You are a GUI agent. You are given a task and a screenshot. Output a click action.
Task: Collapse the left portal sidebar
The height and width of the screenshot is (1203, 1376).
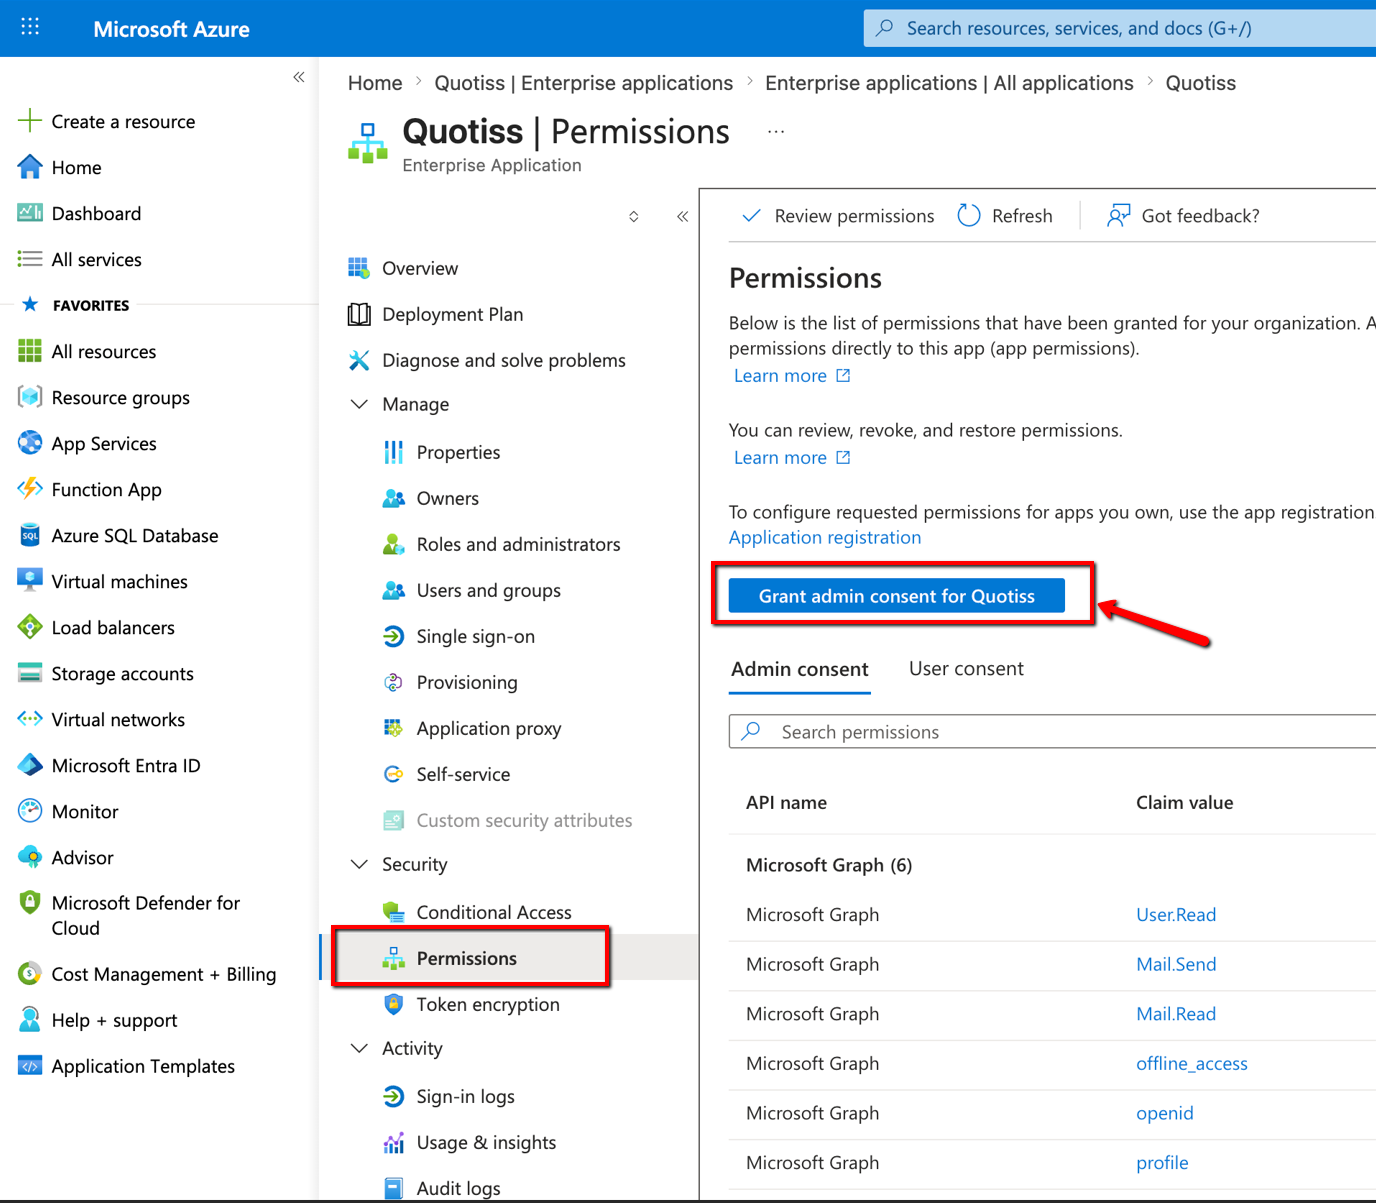(298, 77)
